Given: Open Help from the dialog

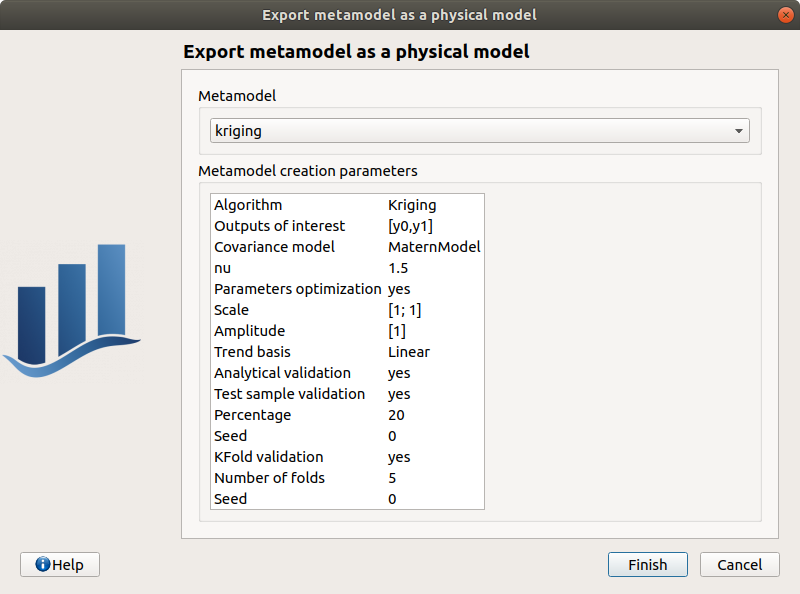Looking at the screenshot, I should pyautogui.click(x=59, y=564).
